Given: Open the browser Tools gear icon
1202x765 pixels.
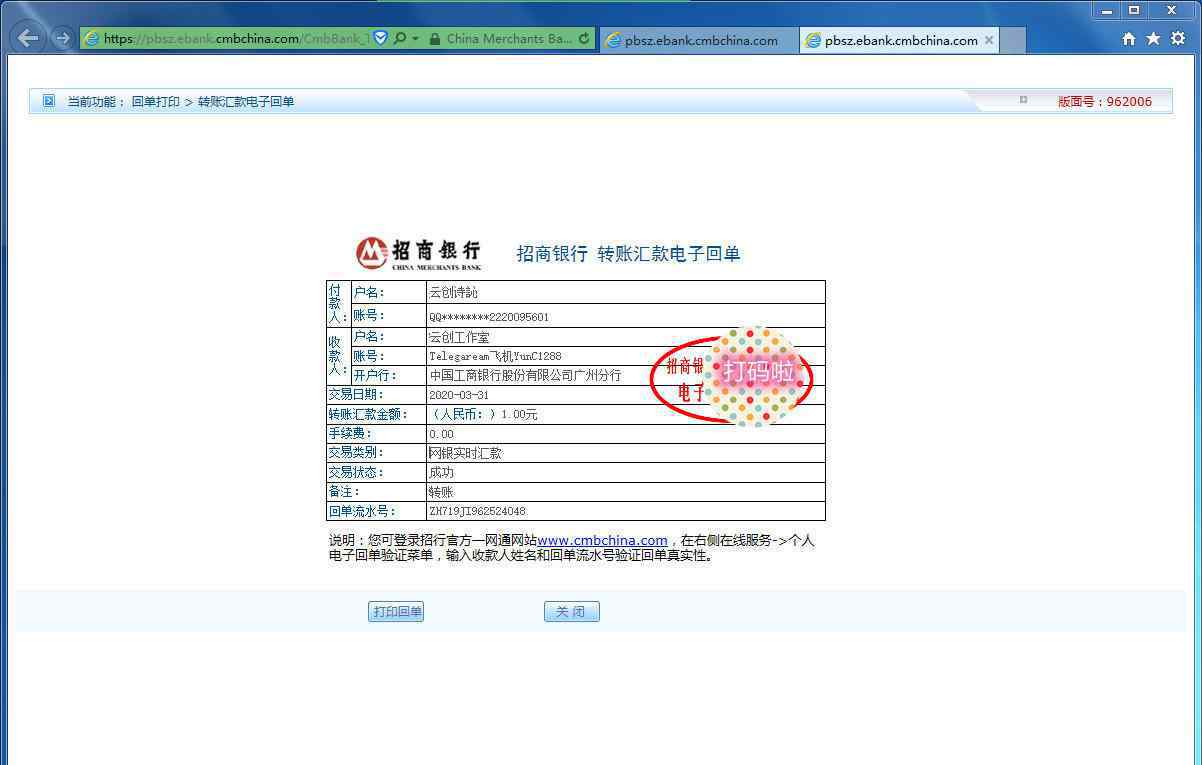Looking at the screenshot, I should coord(1178,38).
